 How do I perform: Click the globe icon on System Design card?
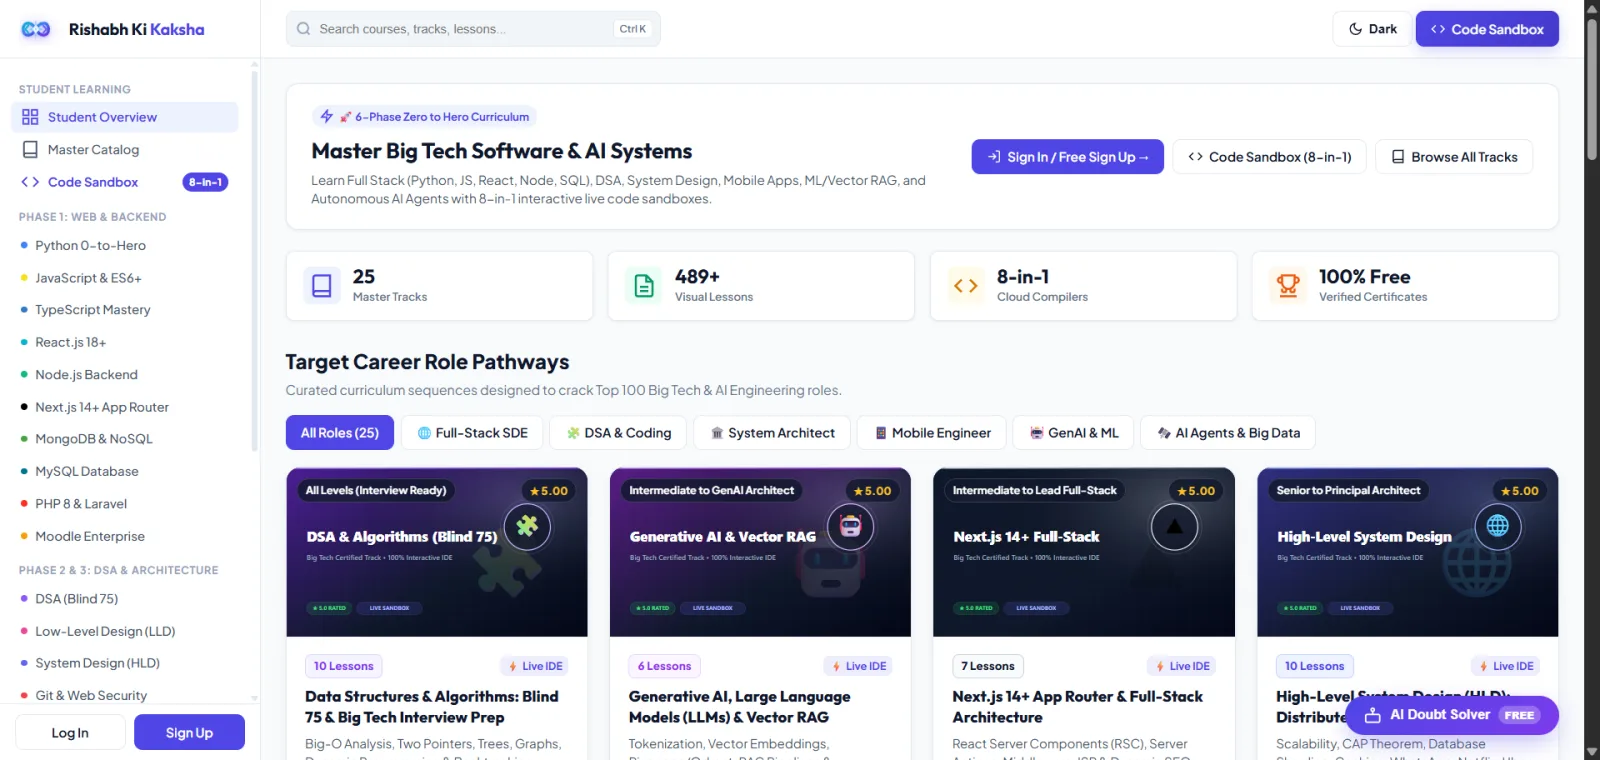point(1497,526)
